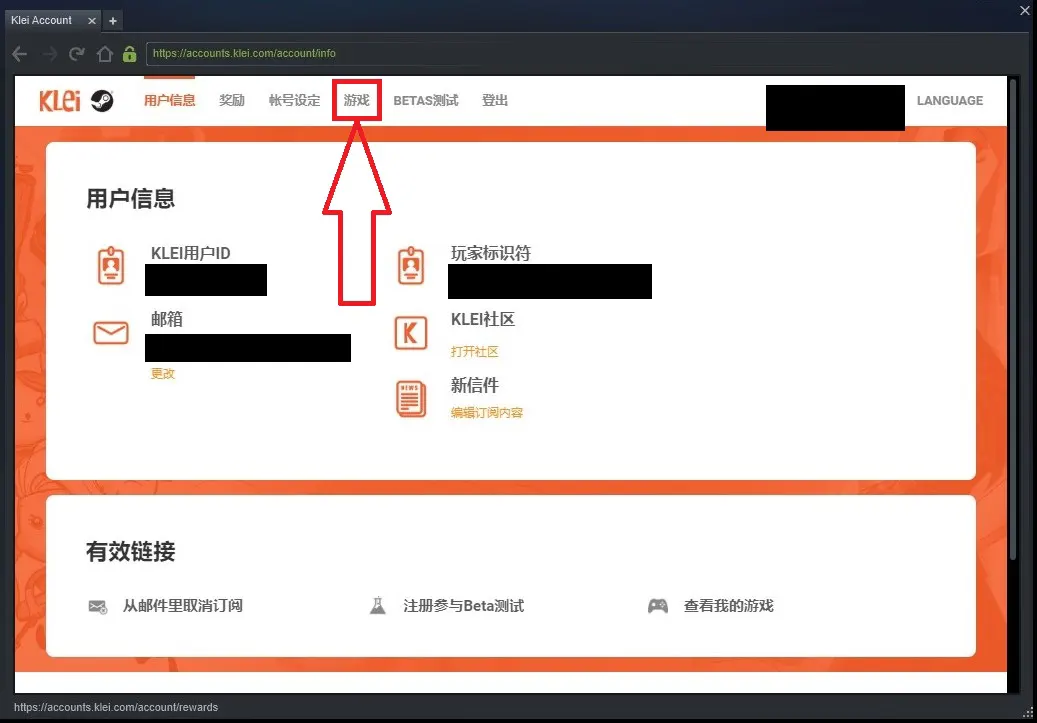The image size is (1037, 723).
Task: Open the 打开社区 community link
Action: 474,352
